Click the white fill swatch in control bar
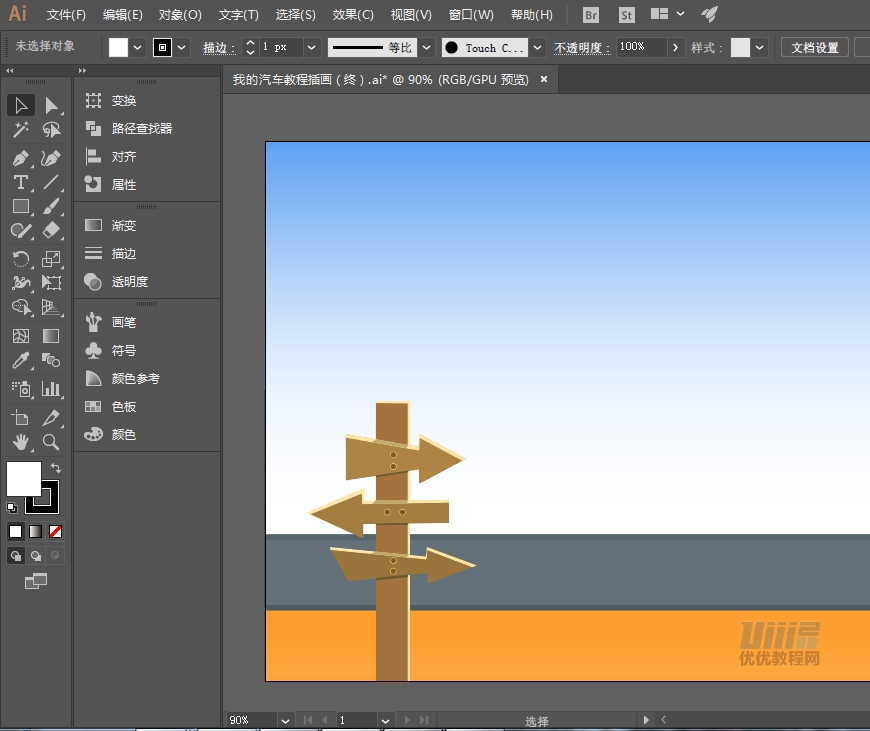Image resolution: width=870 pixels, height=731 pixels. 118,48
